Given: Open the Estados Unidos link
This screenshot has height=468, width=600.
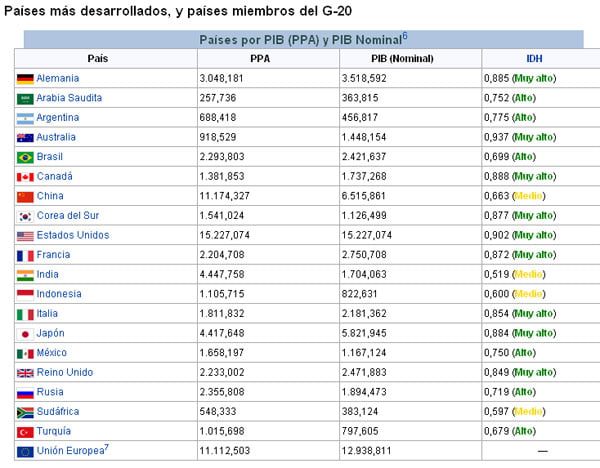Looking at the screenshot, I should click(73, 236).
